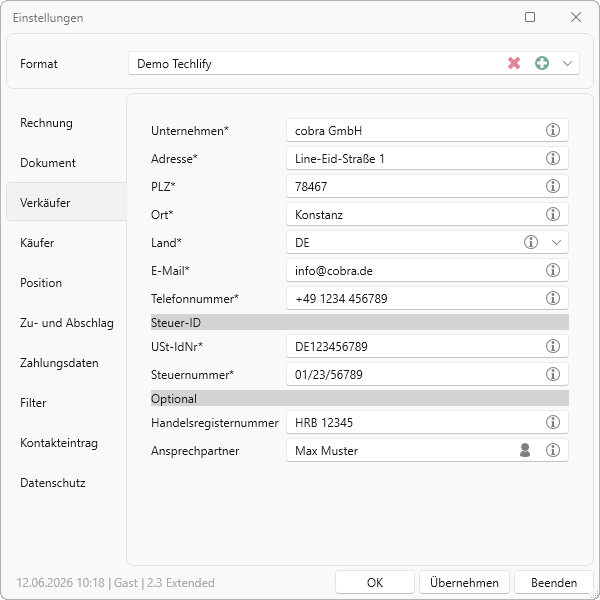Click info icon in Land field
The height and width of the screenshot is (600, 600).
(531, 242)
